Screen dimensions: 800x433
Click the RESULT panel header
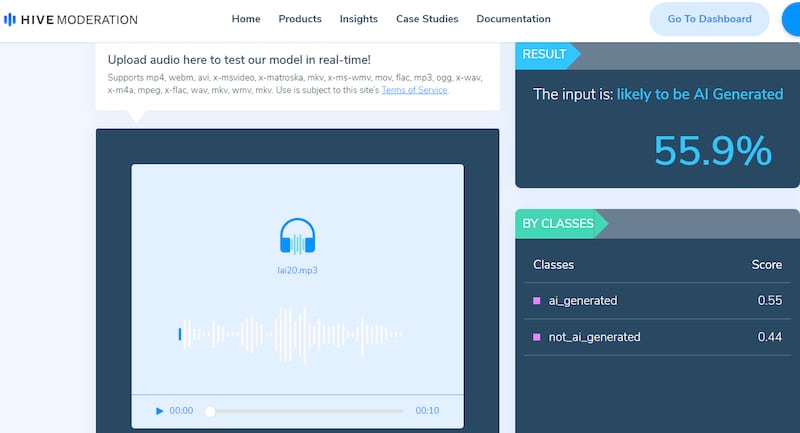point(544,55)
